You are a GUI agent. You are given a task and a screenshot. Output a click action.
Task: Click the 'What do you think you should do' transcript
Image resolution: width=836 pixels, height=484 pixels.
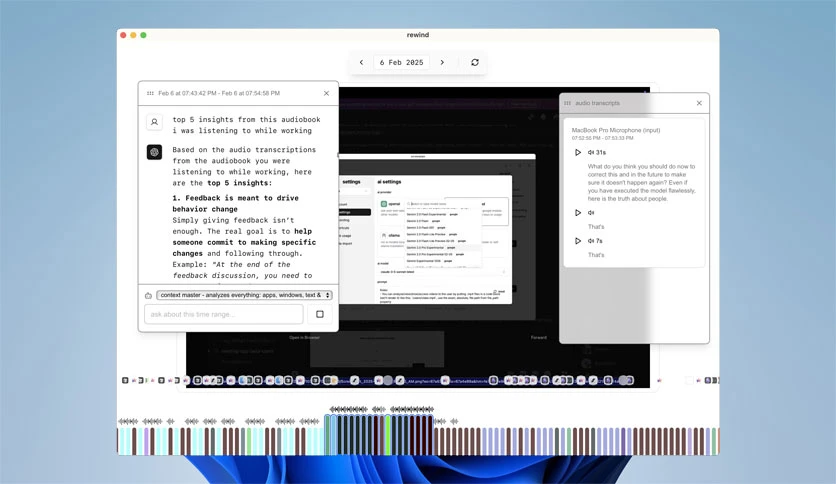pyautogui.click(x=641, y=182)
